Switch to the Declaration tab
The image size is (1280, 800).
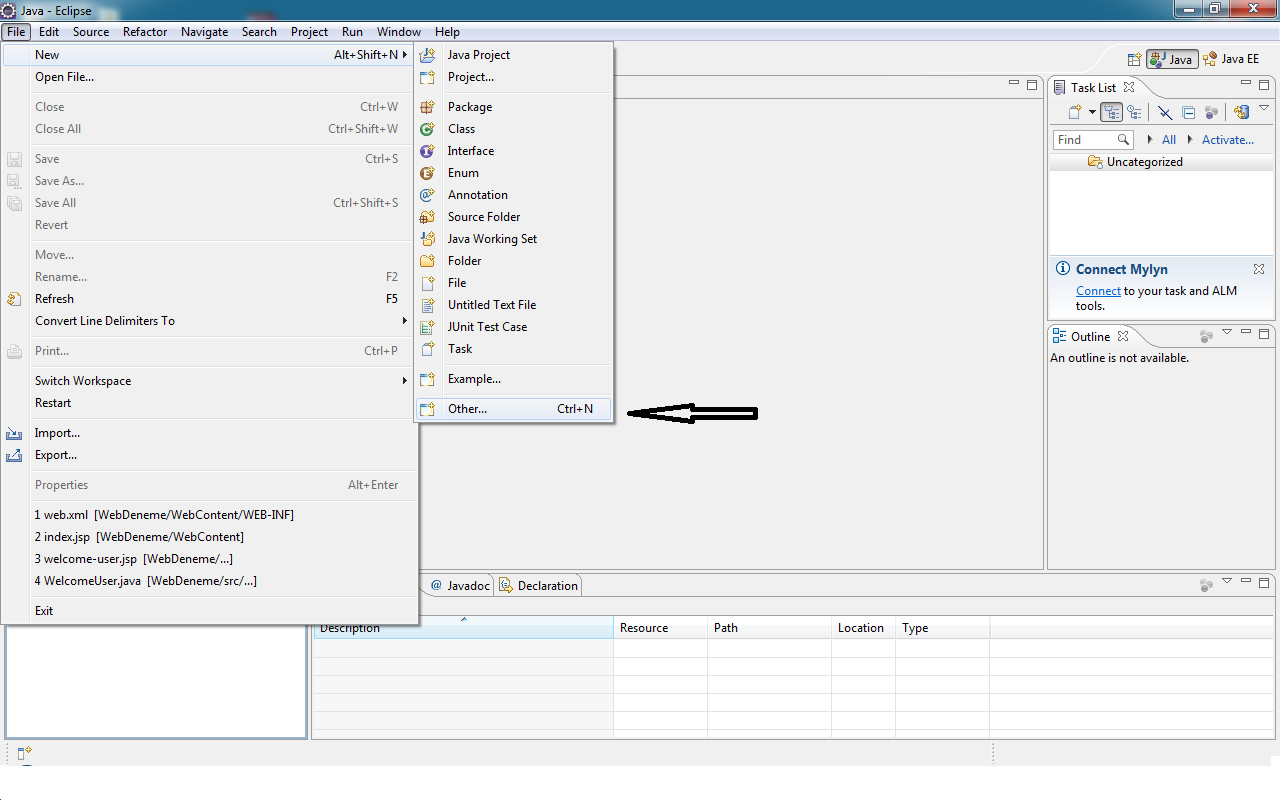tap(539, 585)
